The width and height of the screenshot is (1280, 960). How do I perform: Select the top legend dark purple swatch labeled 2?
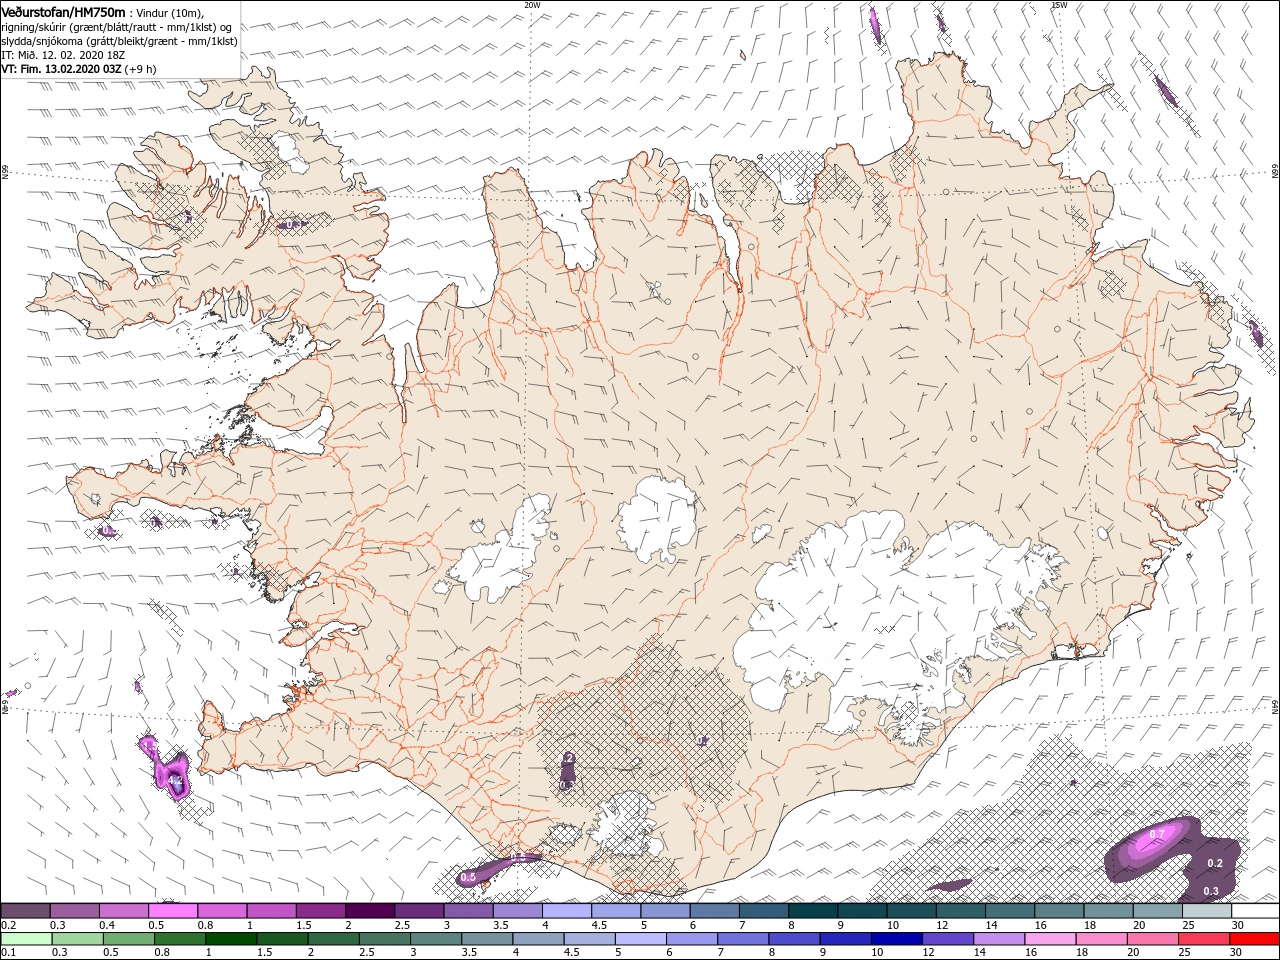click(370, 911)
